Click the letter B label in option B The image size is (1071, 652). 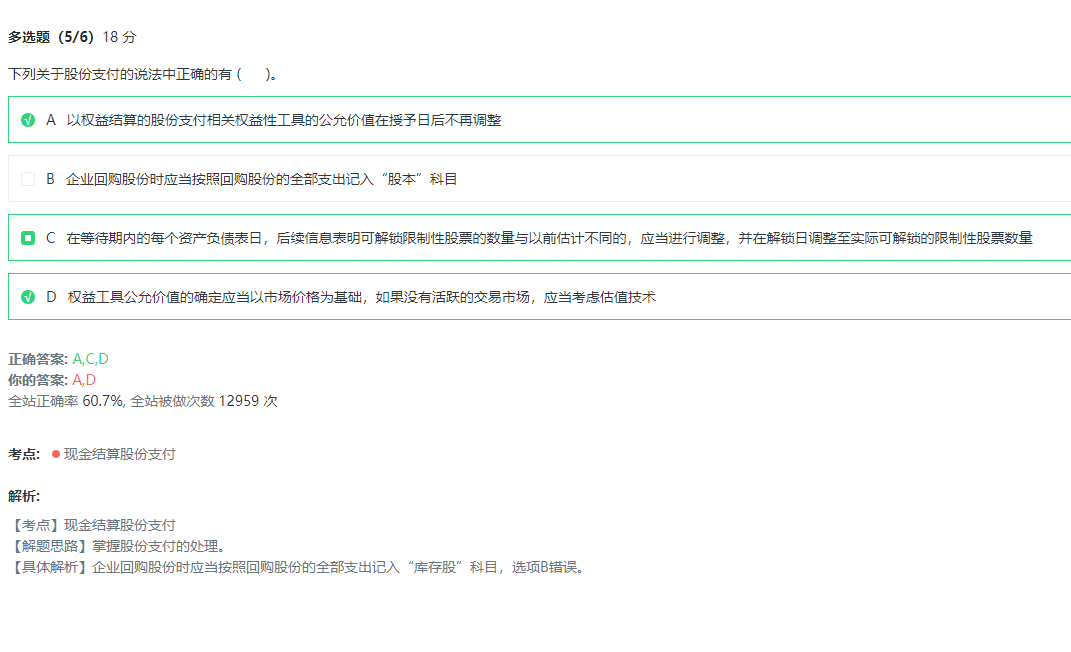tap(50, 179)
